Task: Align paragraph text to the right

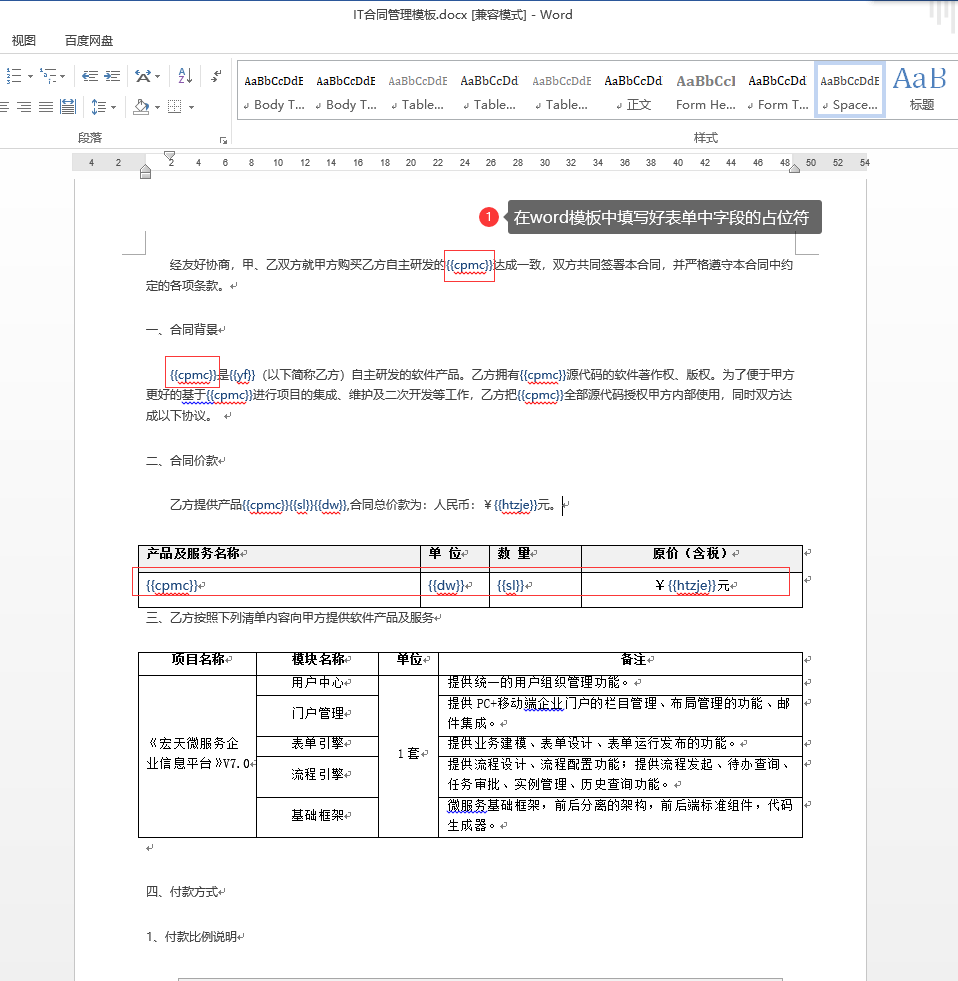Action: [x=24, y=107]
